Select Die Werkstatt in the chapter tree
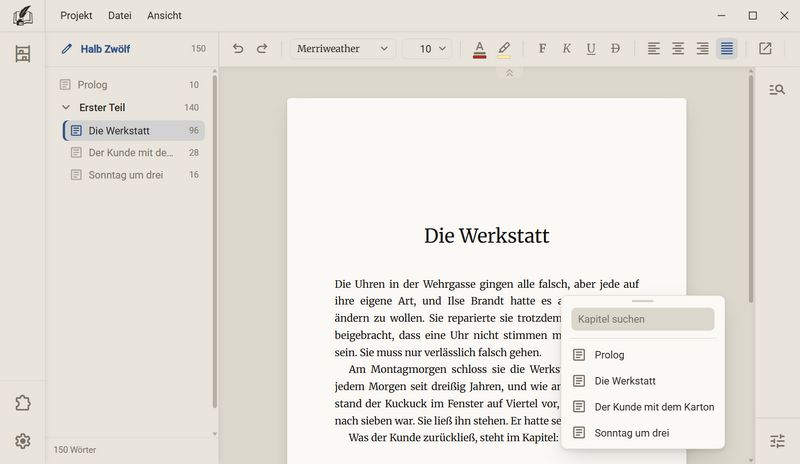Viewport: 800px width, 464px height. 134,131
